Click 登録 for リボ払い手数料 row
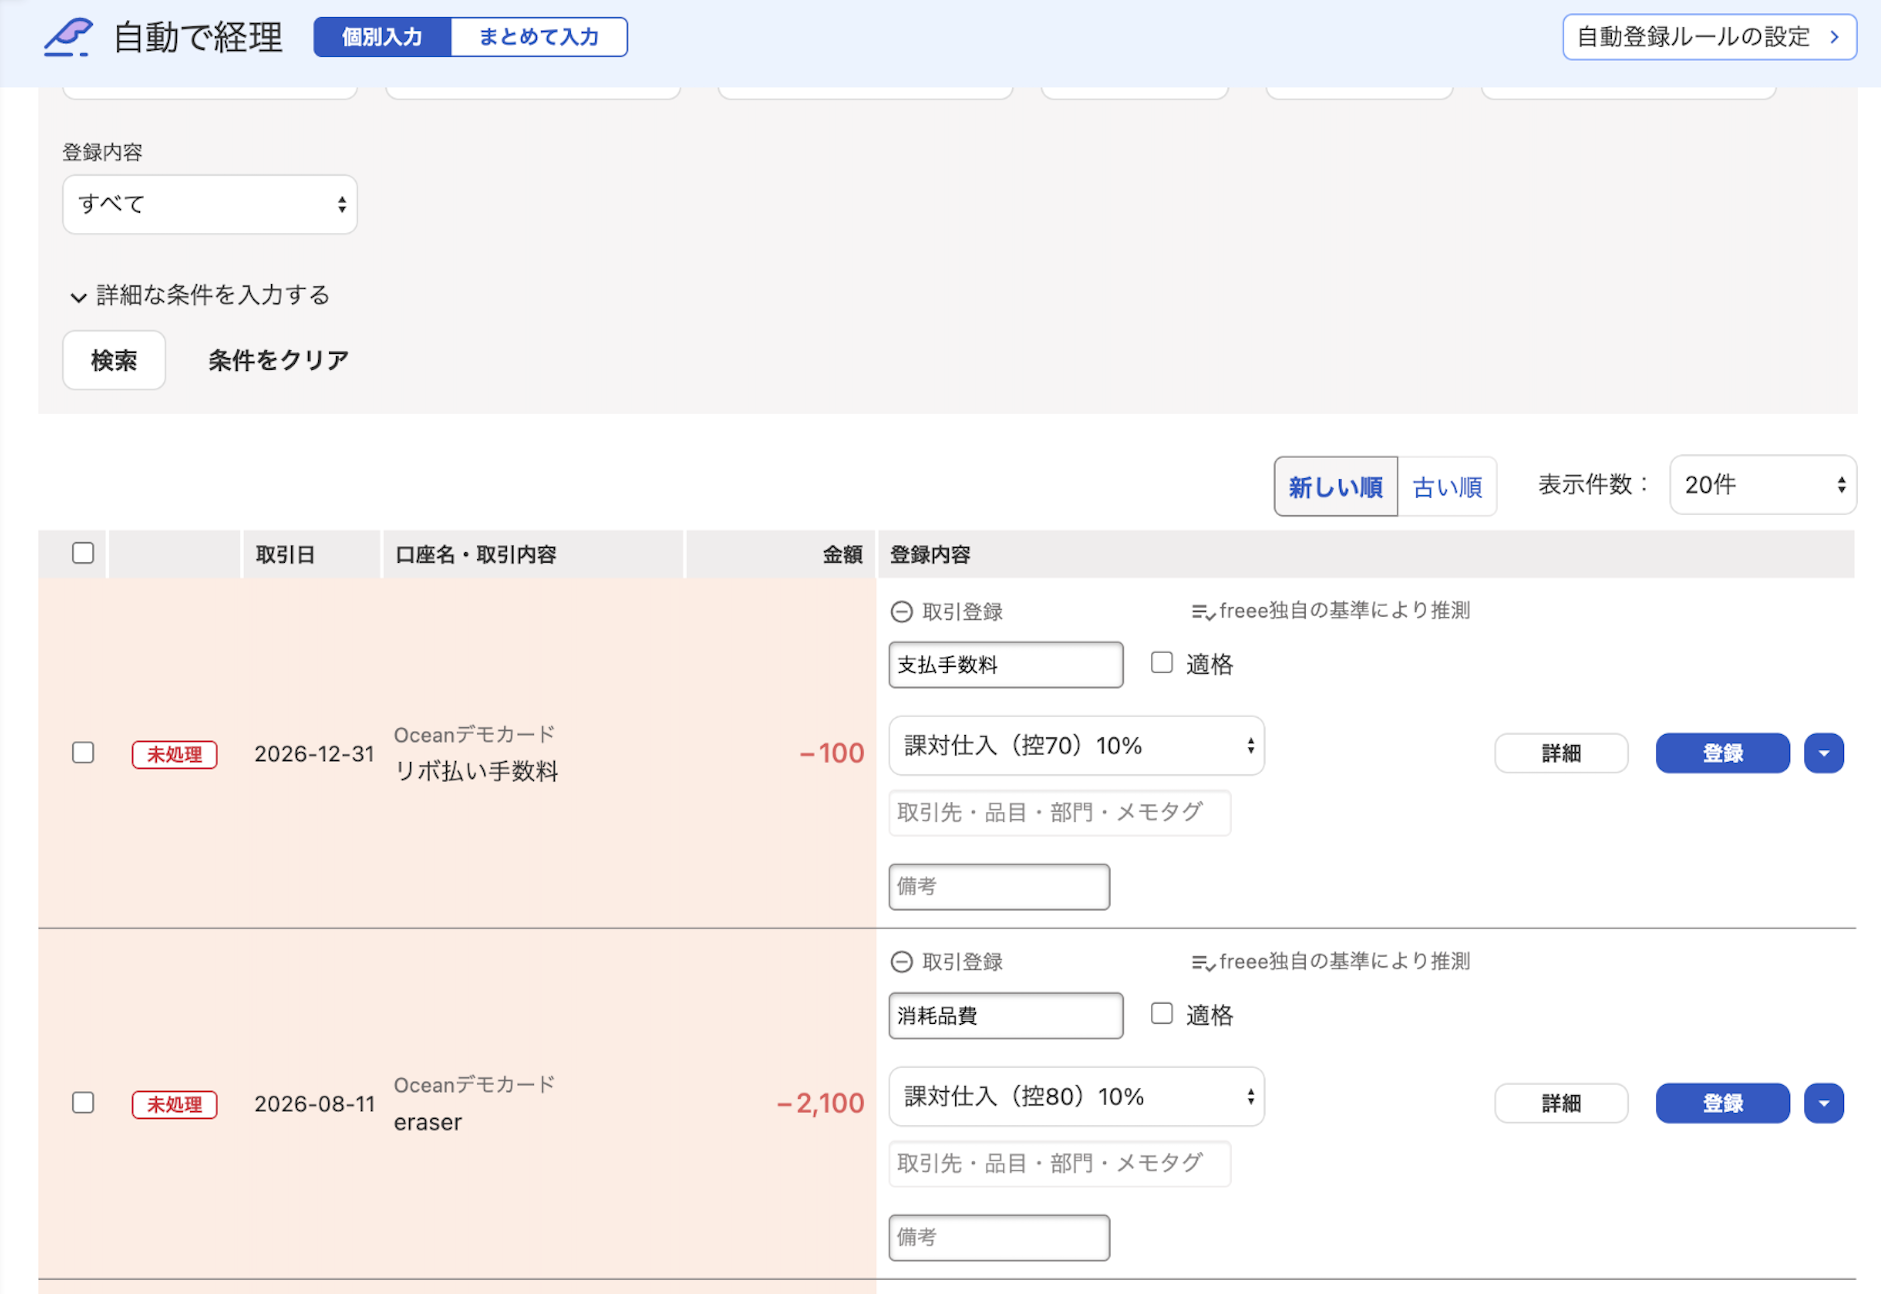This screenshot has height=1294, width=1886. [1723, 753]
